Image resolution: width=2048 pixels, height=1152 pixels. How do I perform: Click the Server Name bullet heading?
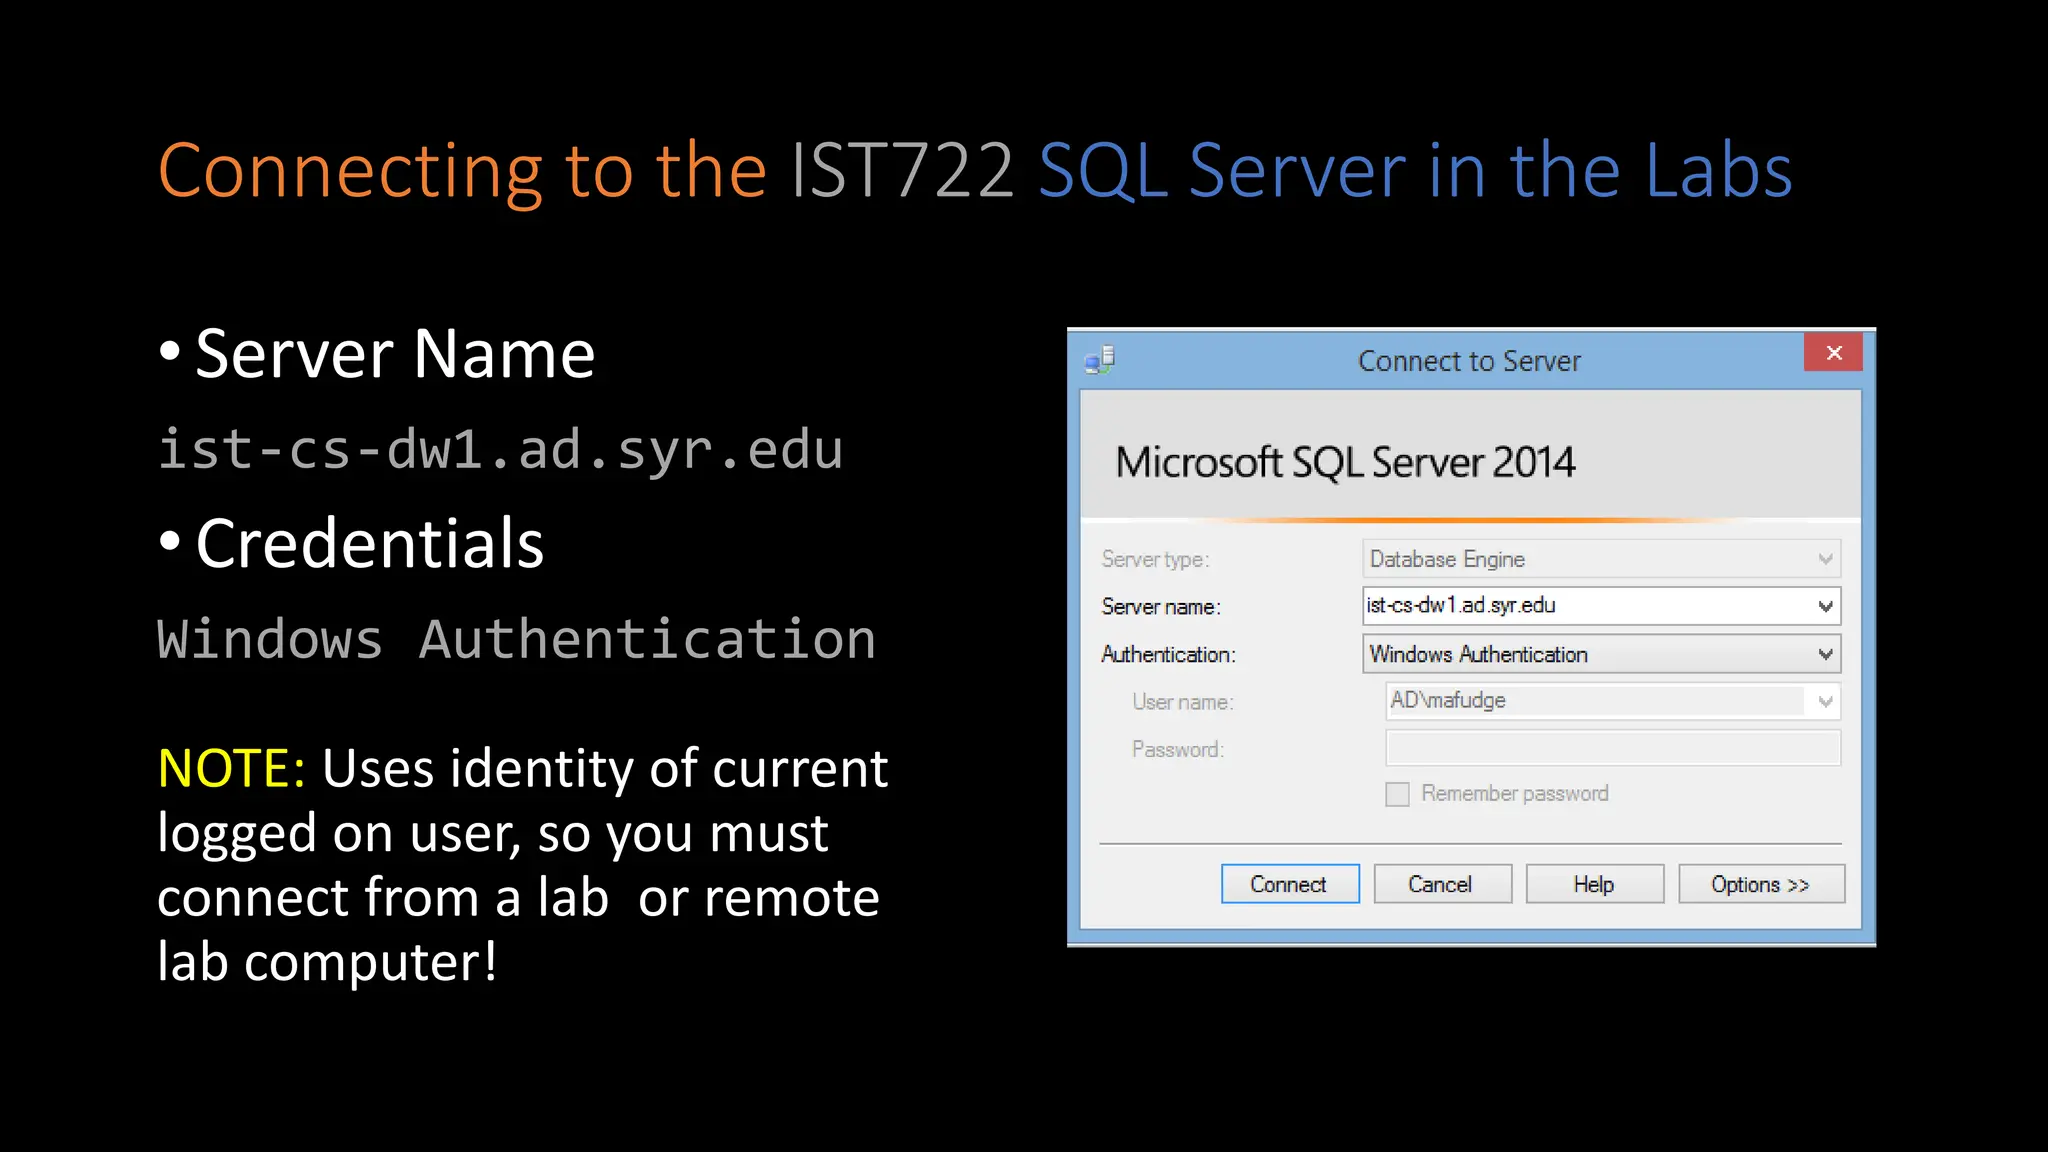point(395,354)
